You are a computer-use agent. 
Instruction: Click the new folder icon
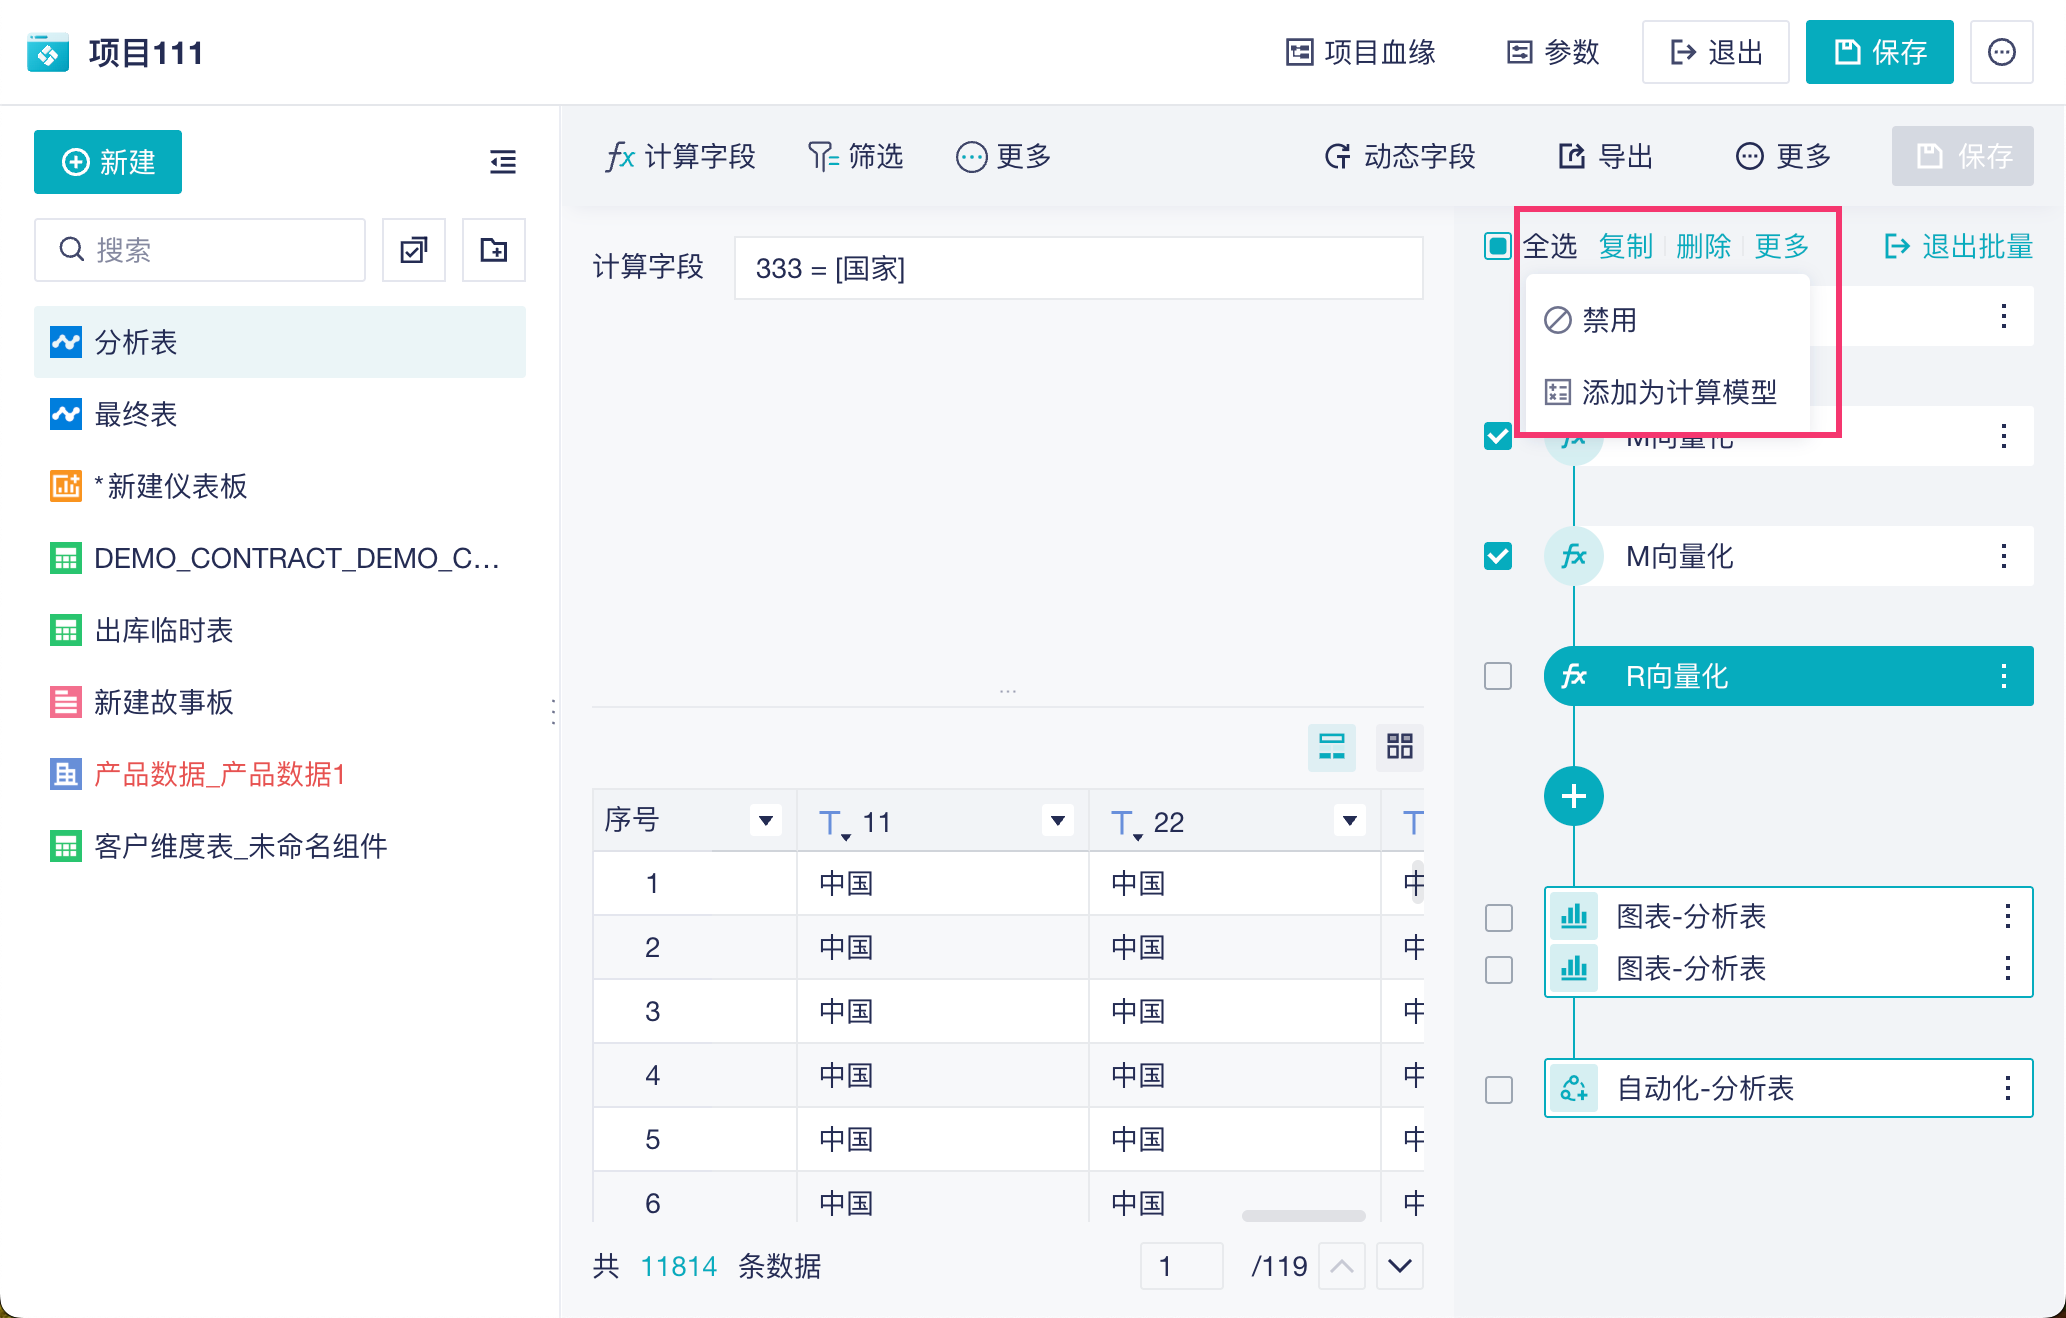[494, 250]
